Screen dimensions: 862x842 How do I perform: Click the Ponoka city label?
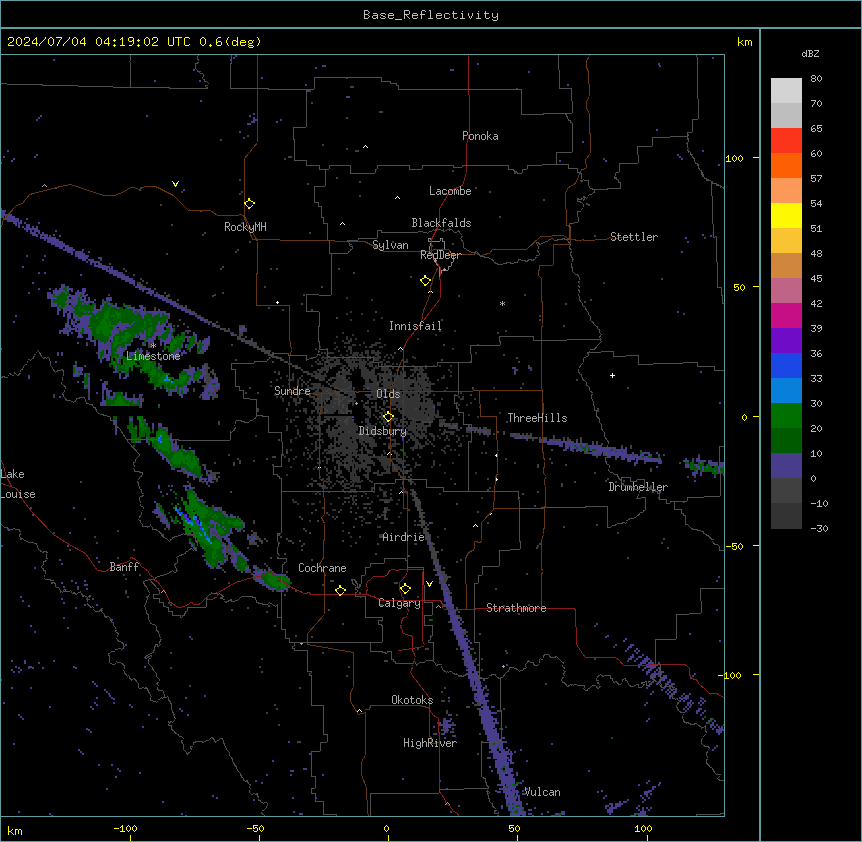click(480, 136)
